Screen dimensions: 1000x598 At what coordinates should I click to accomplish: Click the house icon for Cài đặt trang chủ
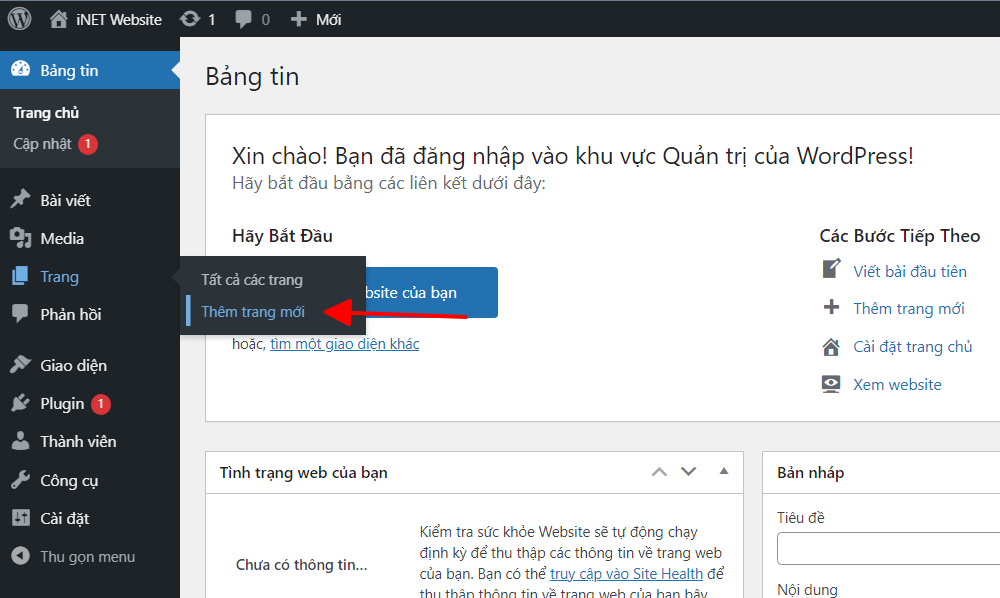831,346
